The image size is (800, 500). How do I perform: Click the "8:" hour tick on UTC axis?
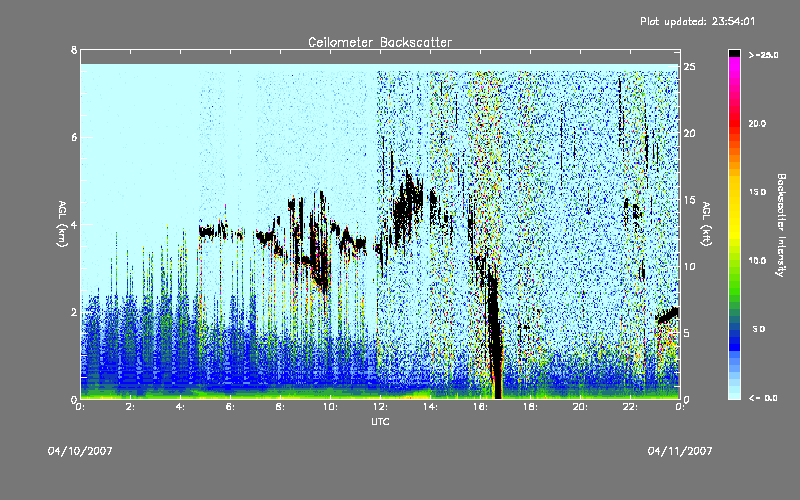[280, 407]
